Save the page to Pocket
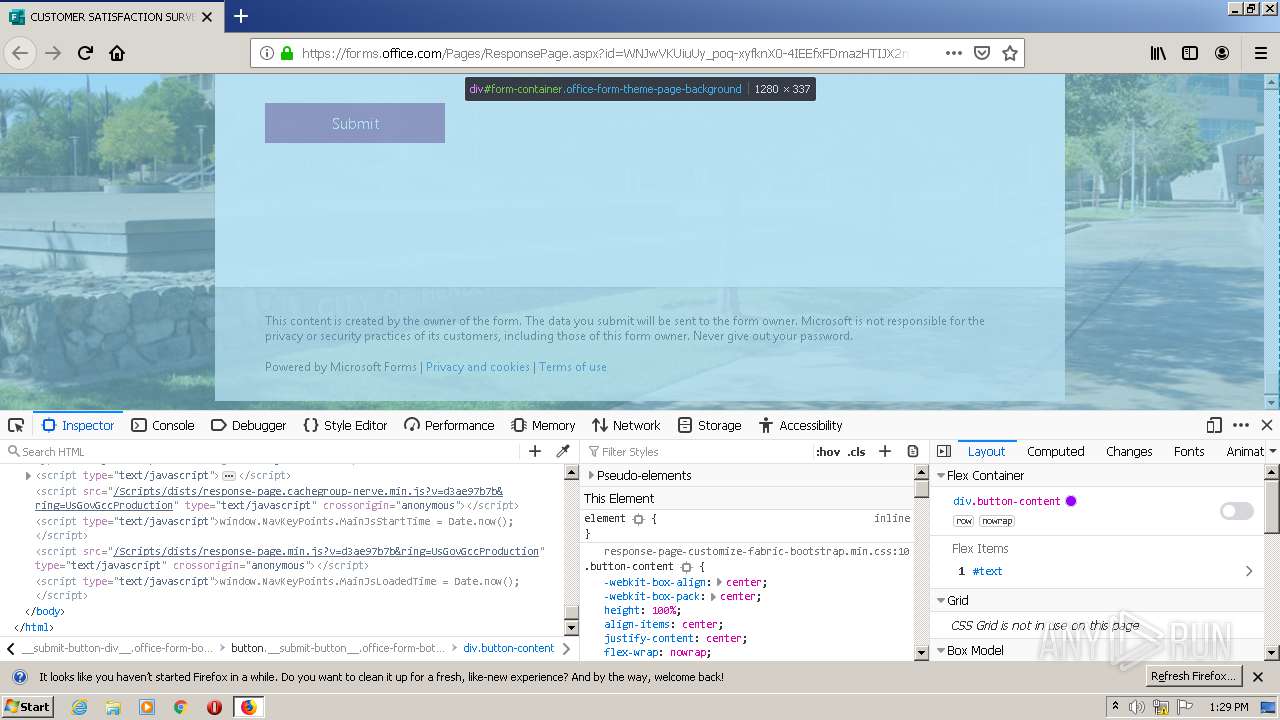The image size is (1280, 720). pos(982,53)
